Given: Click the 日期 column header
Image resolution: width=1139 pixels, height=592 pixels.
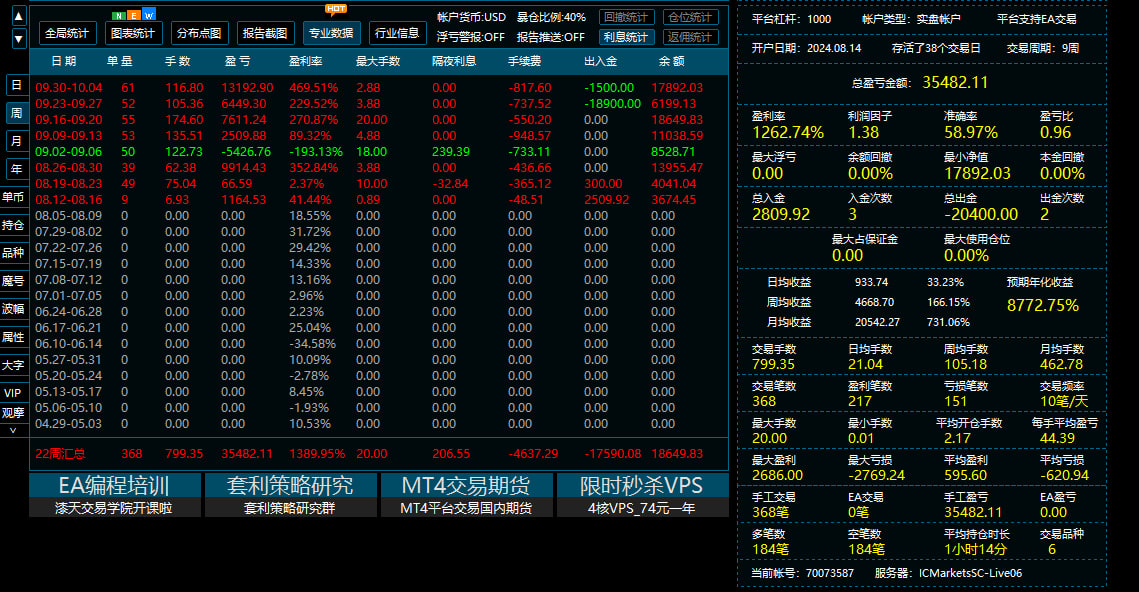Looking at the screenshot, I should click(x=64, y=61).
